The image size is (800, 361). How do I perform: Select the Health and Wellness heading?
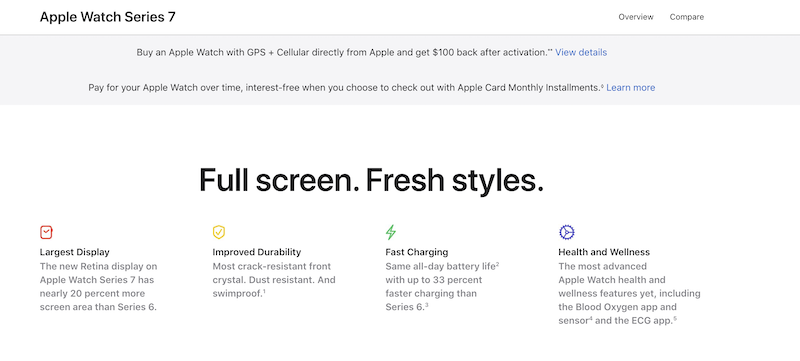(x=604, y=252)
